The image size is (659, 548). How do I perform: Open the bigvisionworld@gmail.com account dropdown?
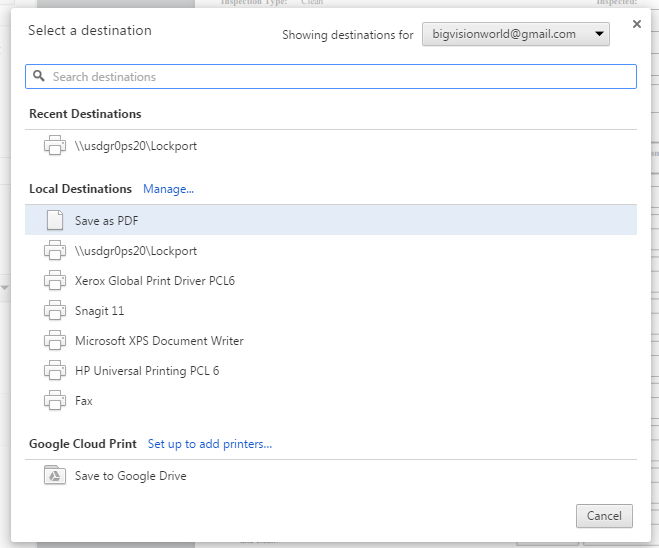click(515, 35)
